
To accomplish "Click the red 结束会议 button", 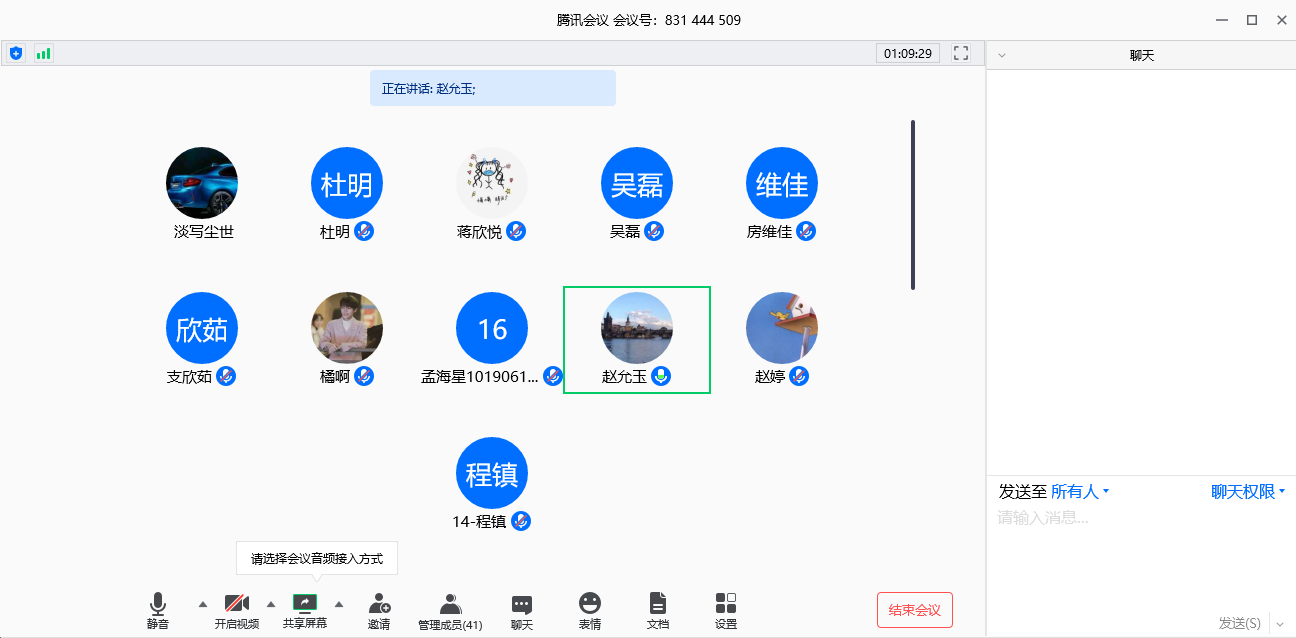I will pyautogui.click(x=914, y=610).
